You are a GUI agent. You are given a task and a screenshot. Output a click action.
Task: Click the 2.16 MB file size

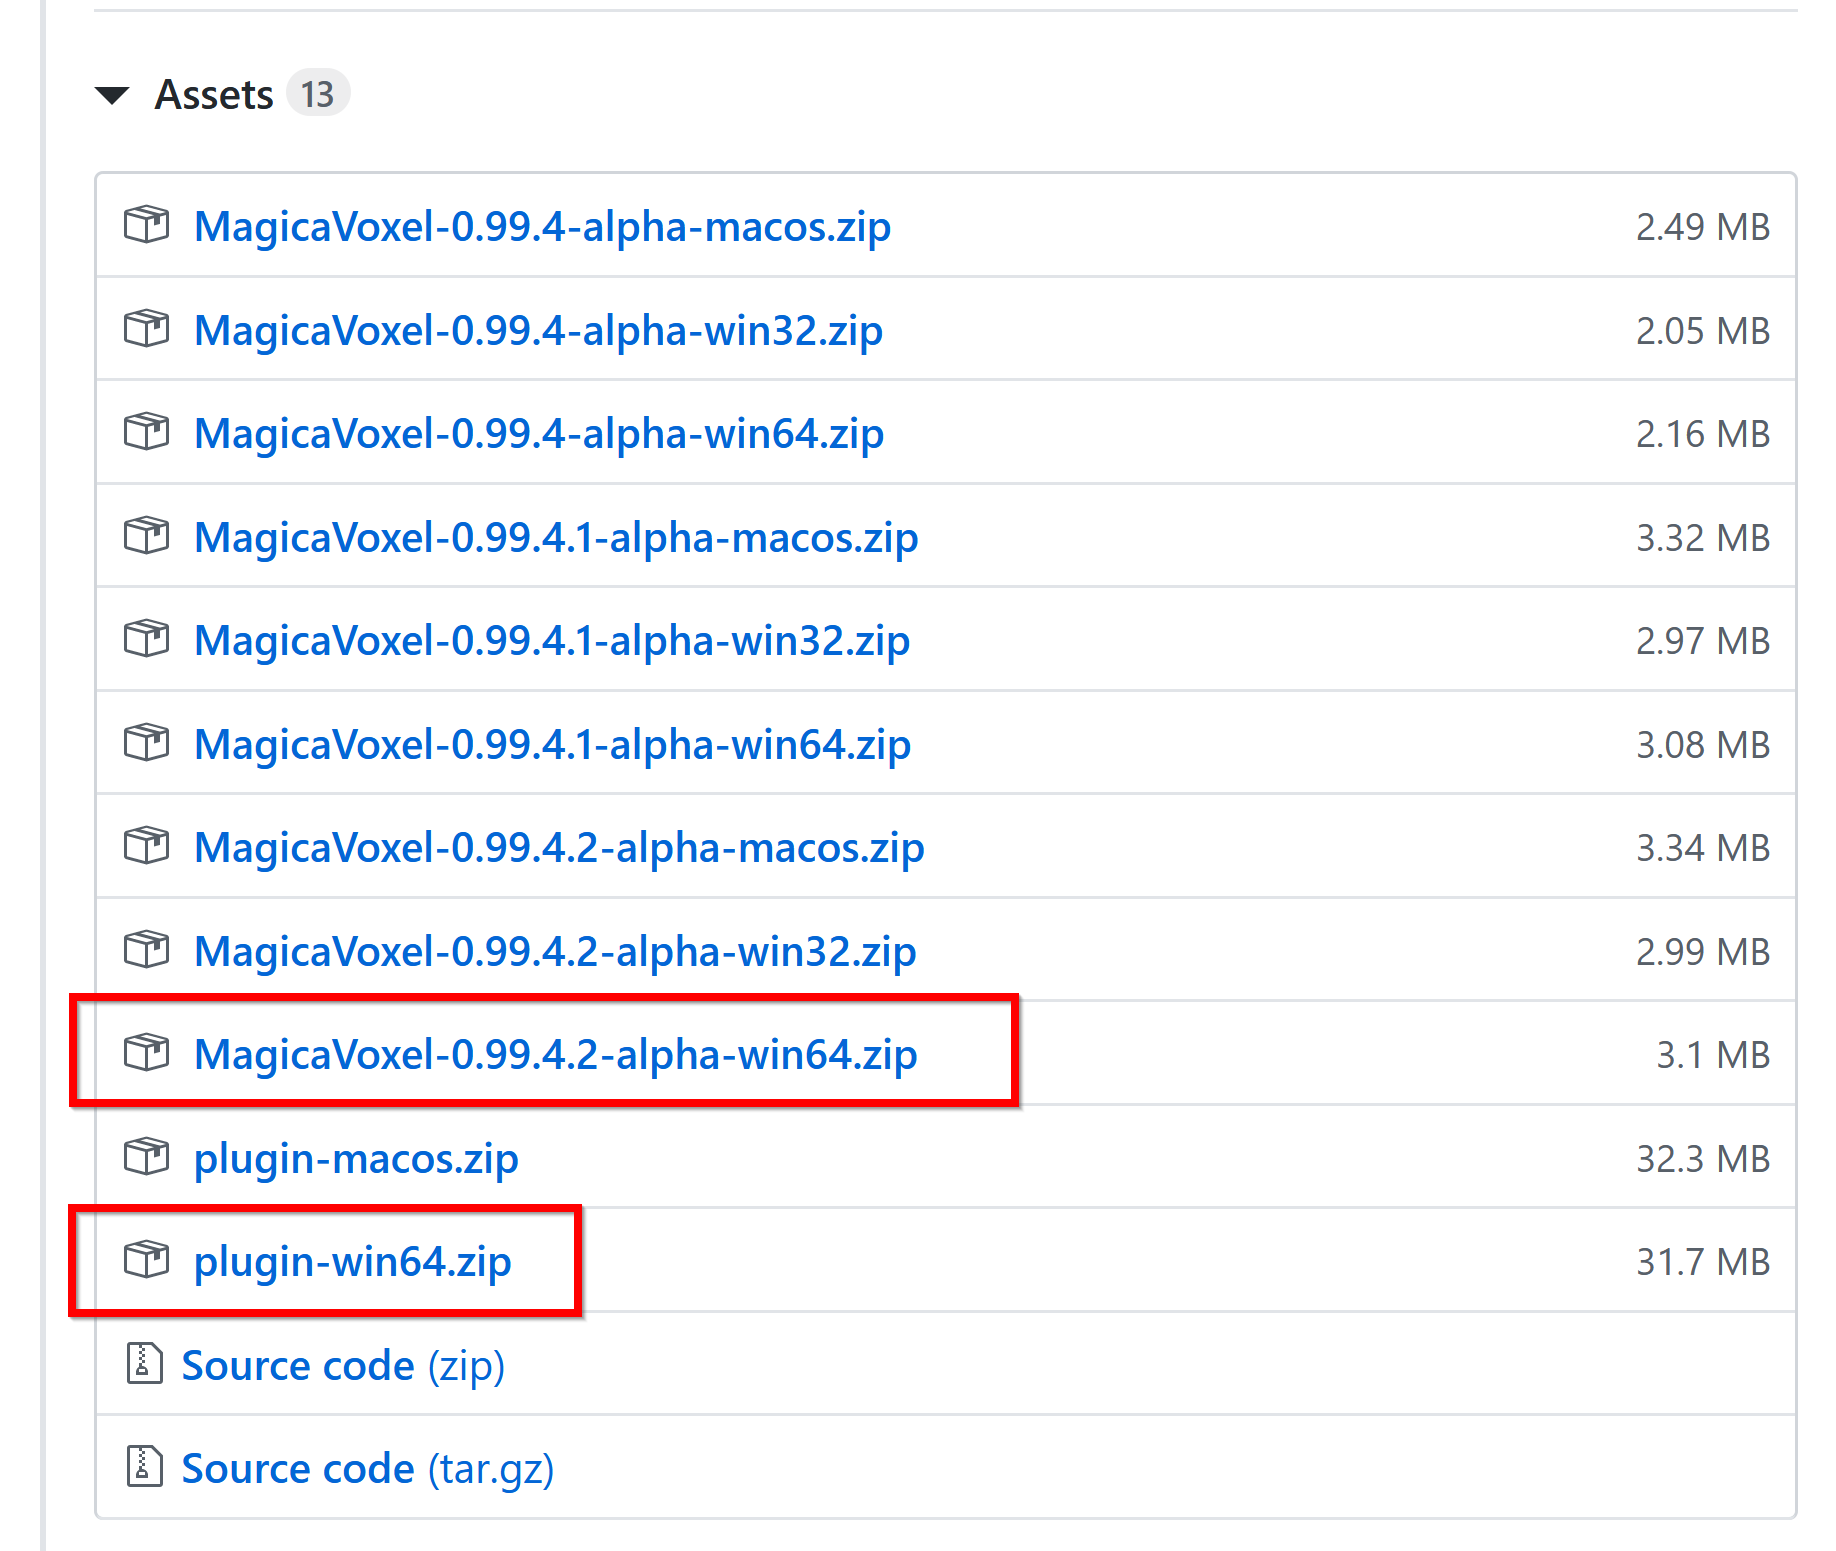click(1703, 434)
